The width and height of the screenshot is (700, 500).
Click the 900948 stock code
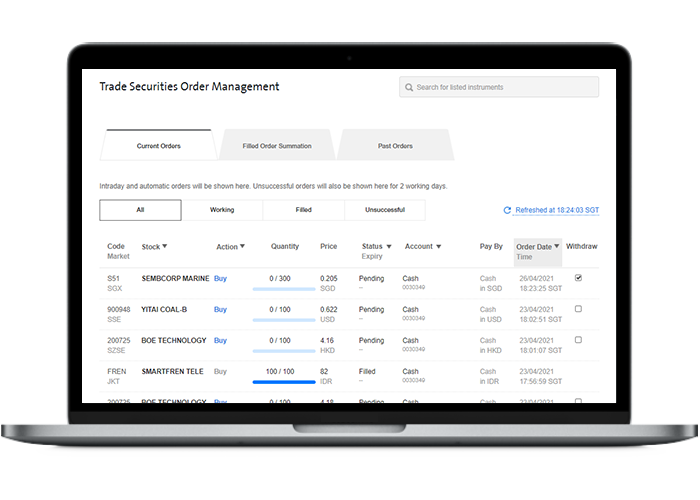pos(119,309)
